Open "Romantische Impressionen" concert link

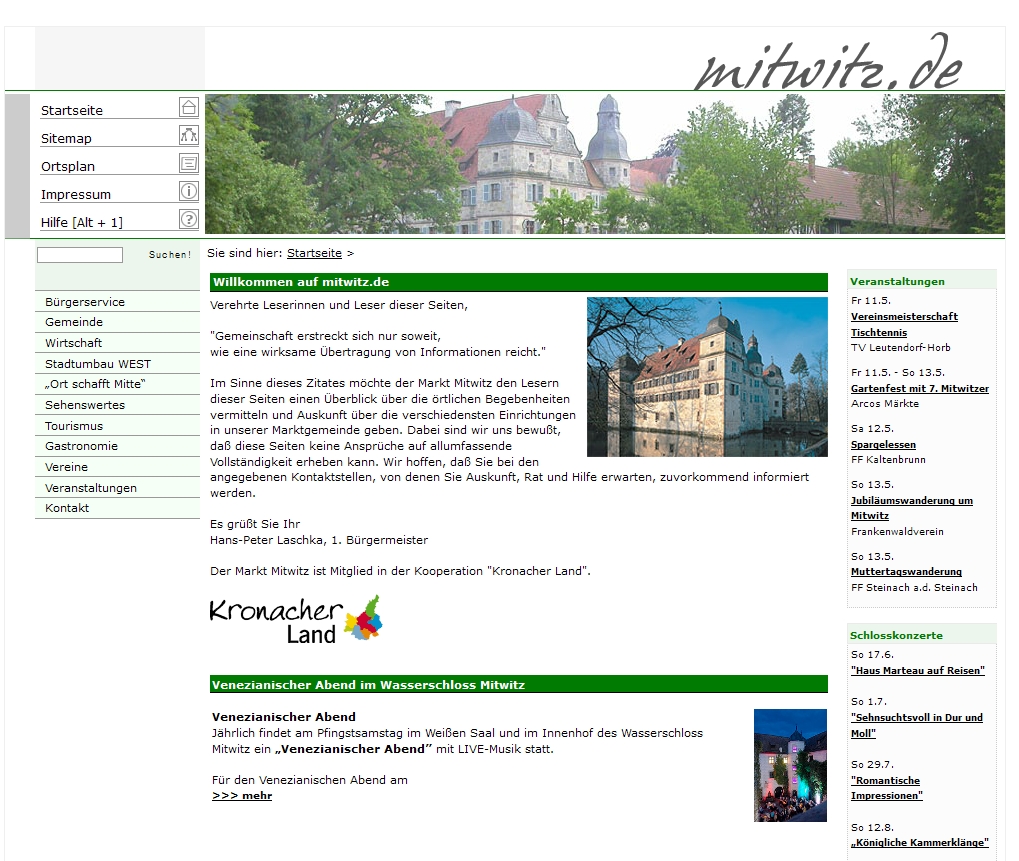(x=886, y=788)
